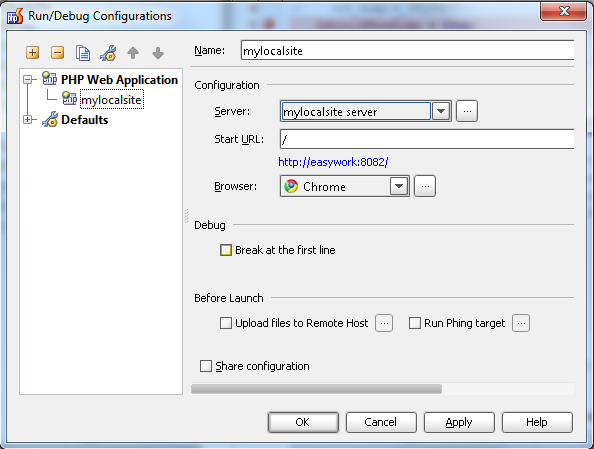
Task: Collapse the PHP Web Application tree node
Action: pyautogui.click(x=27, y=79)
